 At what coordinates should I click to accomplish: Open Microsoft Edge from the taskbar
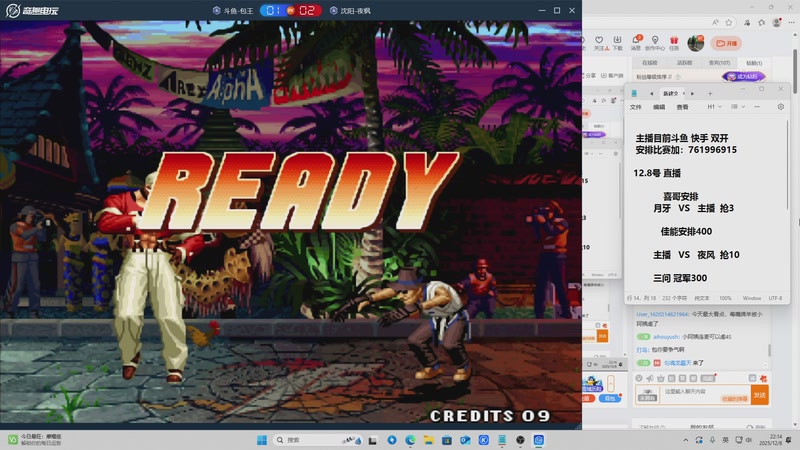[410, 440]
